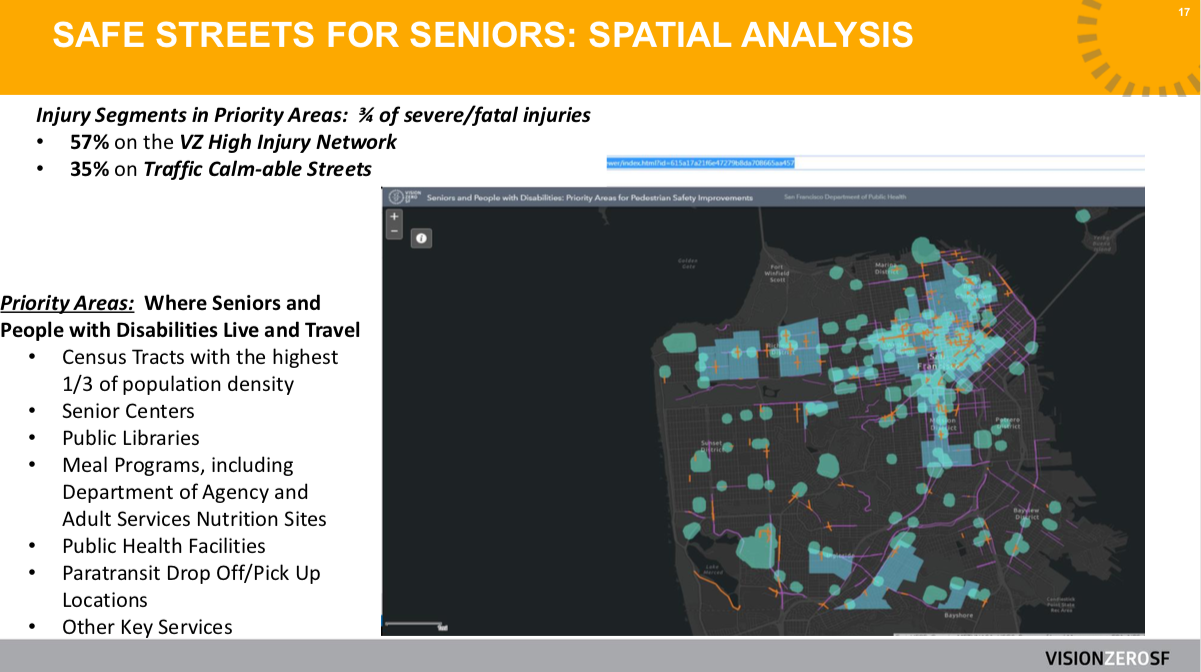The height and width of the screenshot is (672, 1201).
Task: Select the Traffic Calm-able Streets text
Action: (x=257, y=169)
